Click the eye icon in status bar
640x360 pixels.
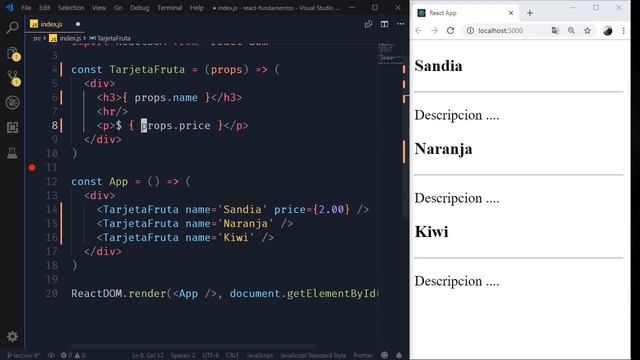click(x=51, y=356)
